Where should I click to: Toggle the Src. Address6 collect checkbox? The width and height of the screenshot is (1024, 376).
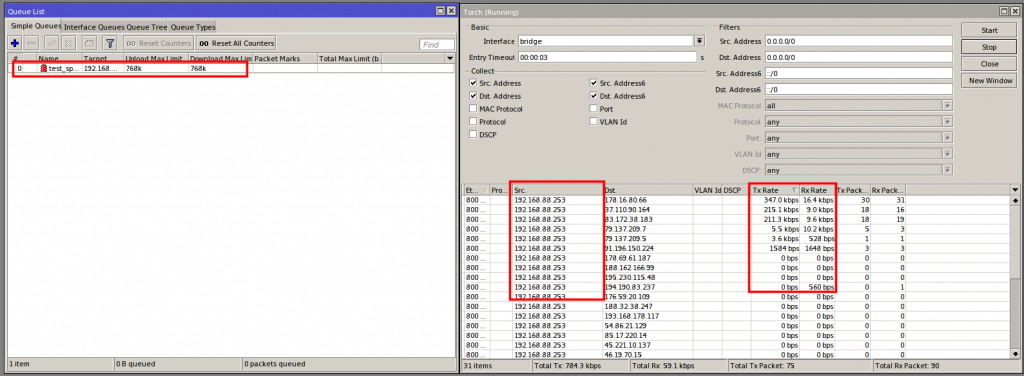[x=593, y=84]
